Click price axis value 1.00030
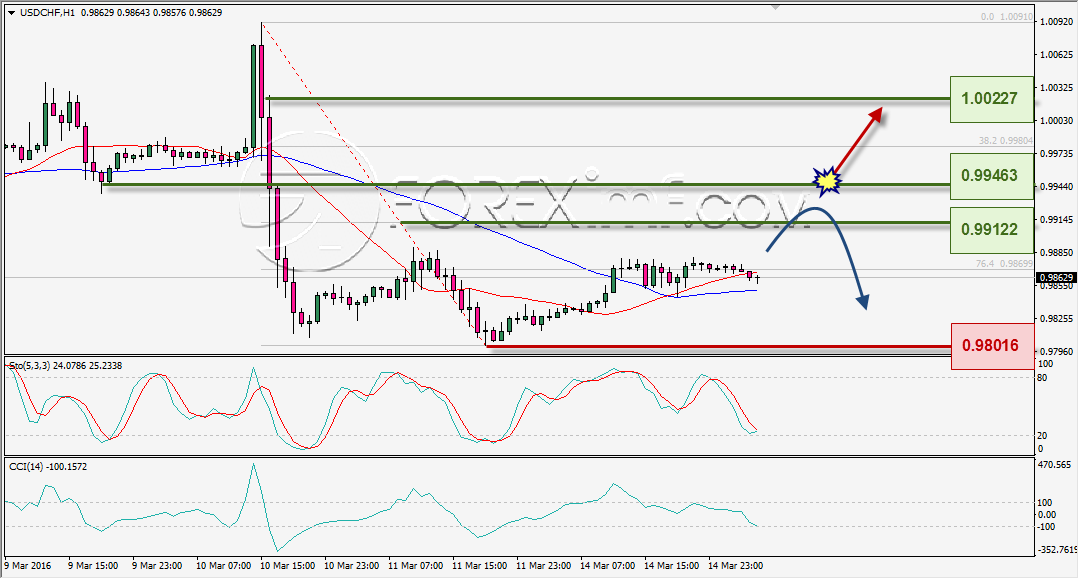Viewport: 1079px width, 579px height. [1056, 120]
